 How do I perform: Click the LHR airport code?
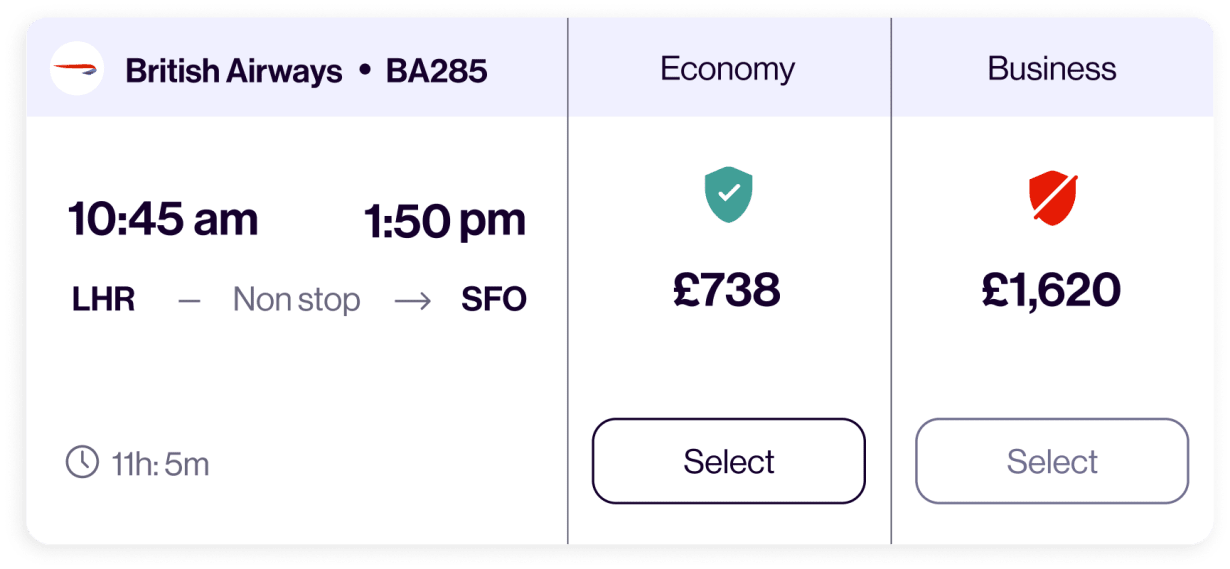pyautogui.click(x=104, y=300)
